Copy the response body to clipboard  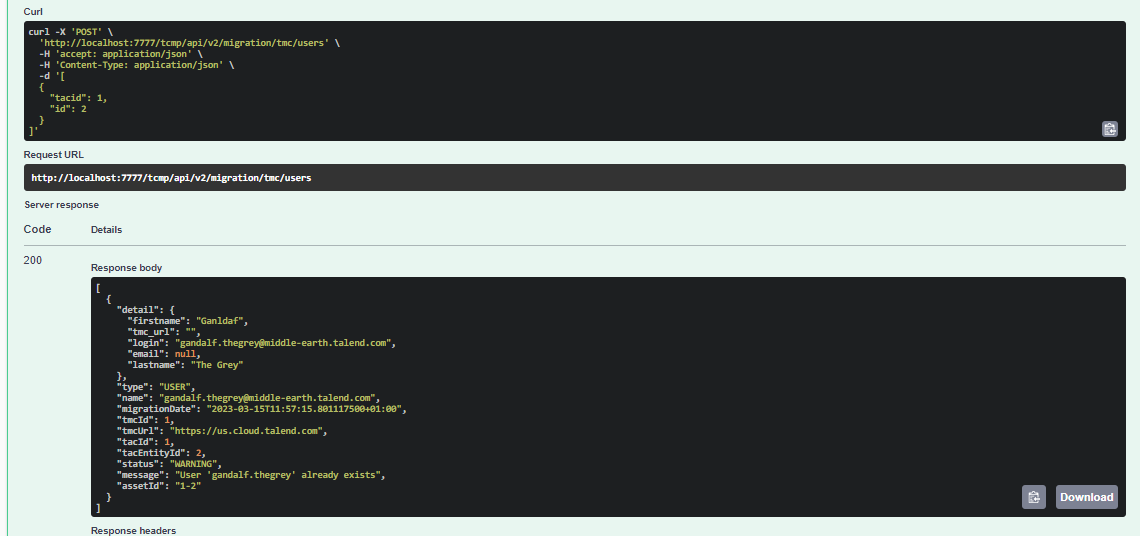coord(1034,497)
